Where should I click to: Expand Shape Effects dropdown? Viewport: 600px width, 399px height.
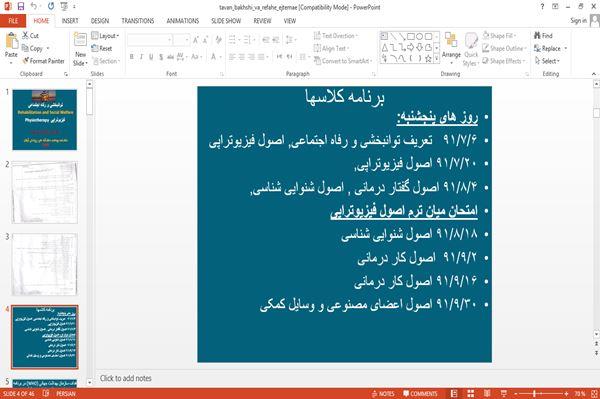coord(504,61)
